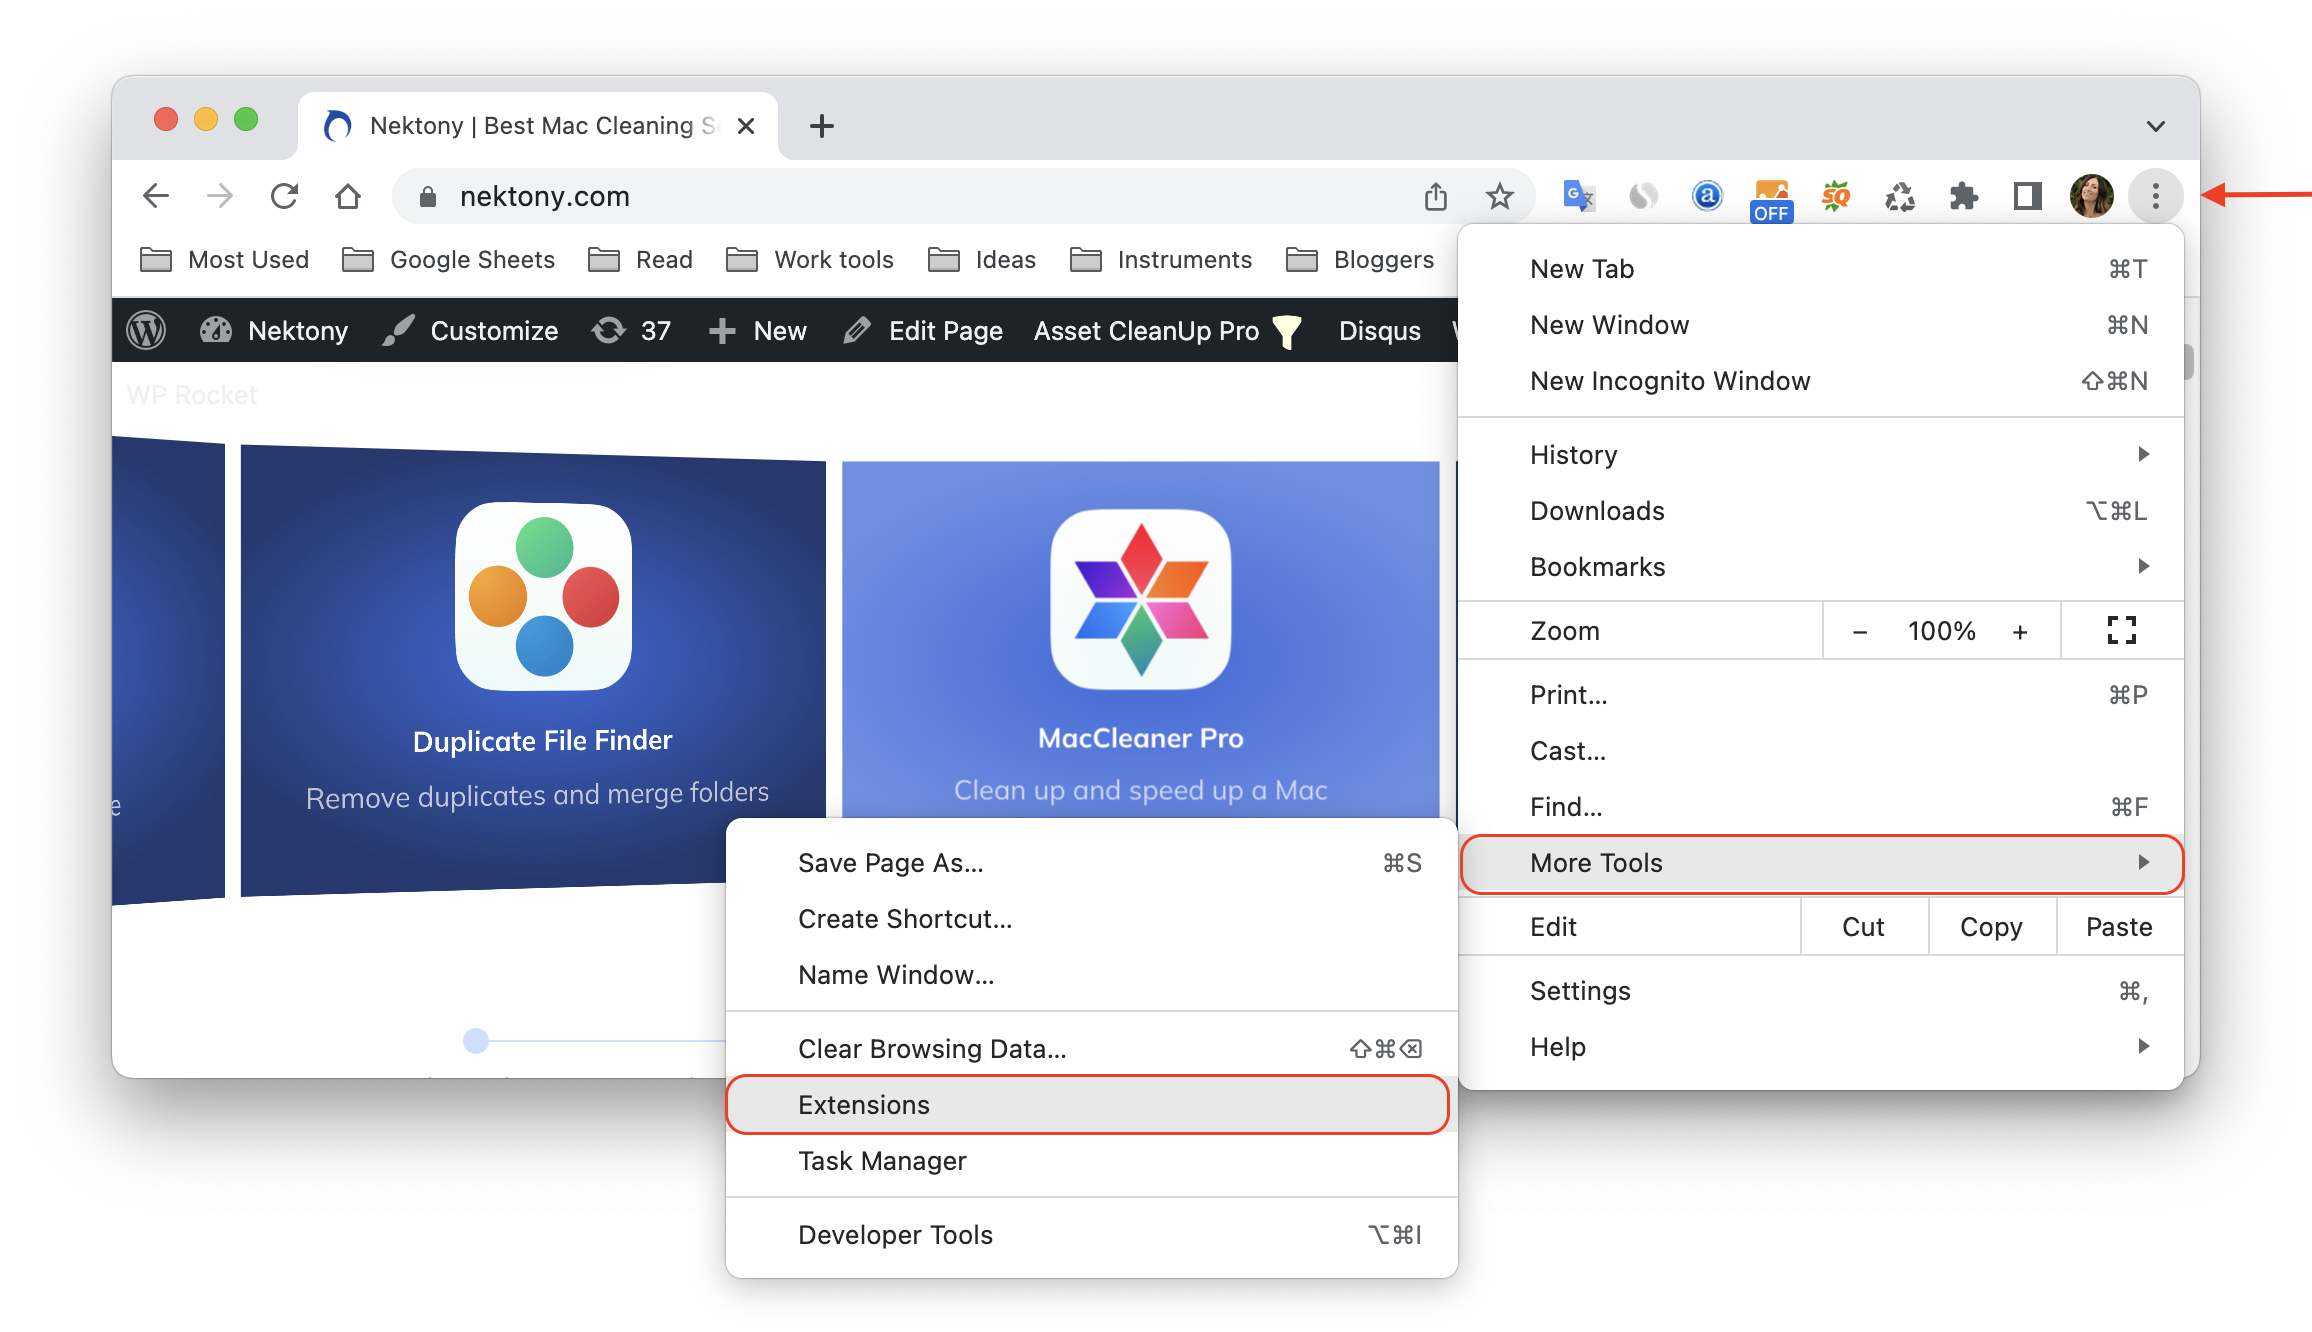Open the user profile avatar
The image size is (2312, 1332).
tap(2091, 196)
